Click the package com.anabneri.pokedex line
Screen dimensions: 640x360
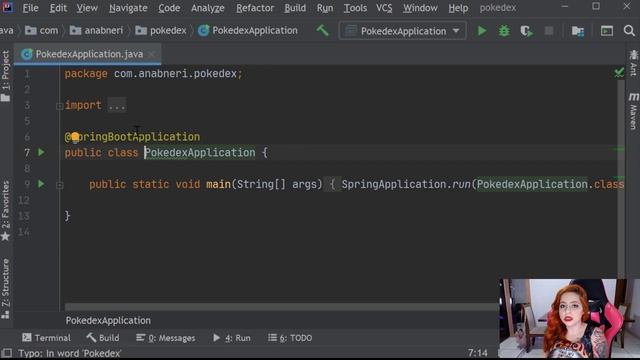[153, 73]
